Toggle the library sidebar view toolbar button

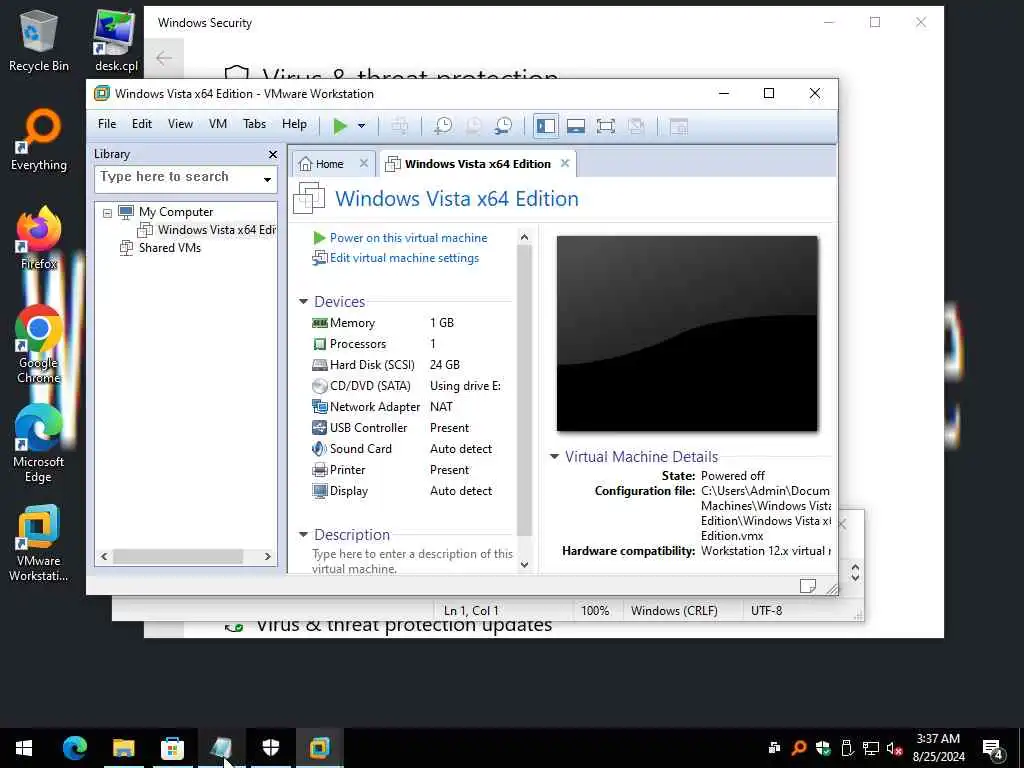[x=546, y=125]
